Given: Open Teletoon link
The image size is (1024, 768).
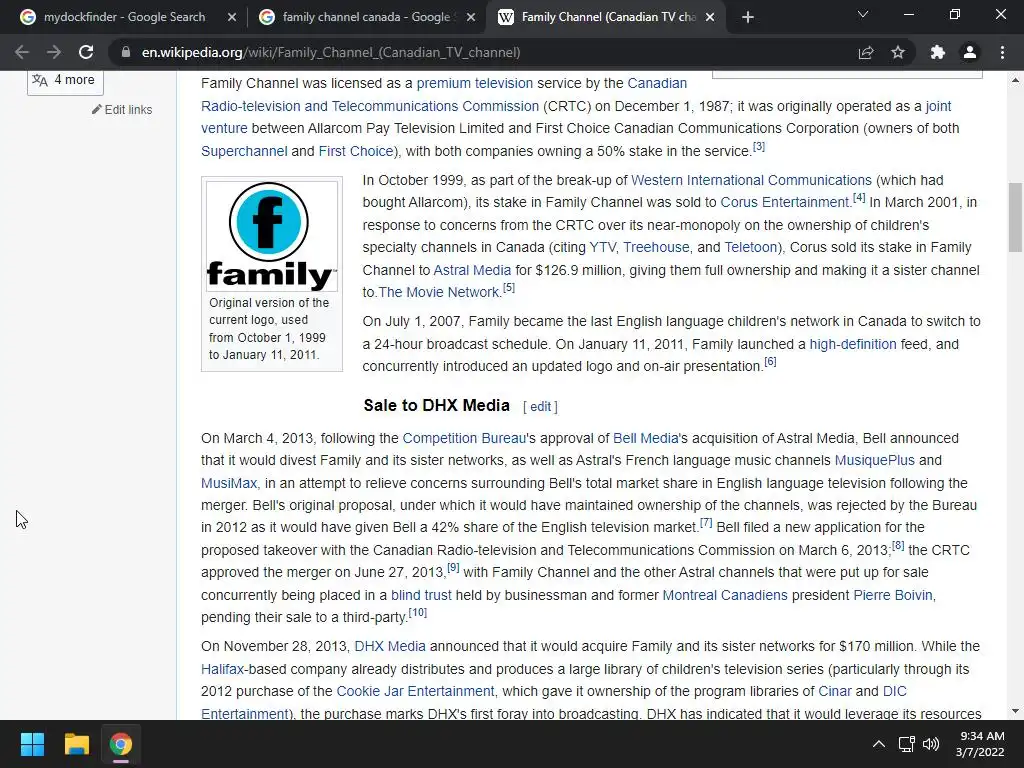Looking at the screenshot, I should [x=751, y=248].
